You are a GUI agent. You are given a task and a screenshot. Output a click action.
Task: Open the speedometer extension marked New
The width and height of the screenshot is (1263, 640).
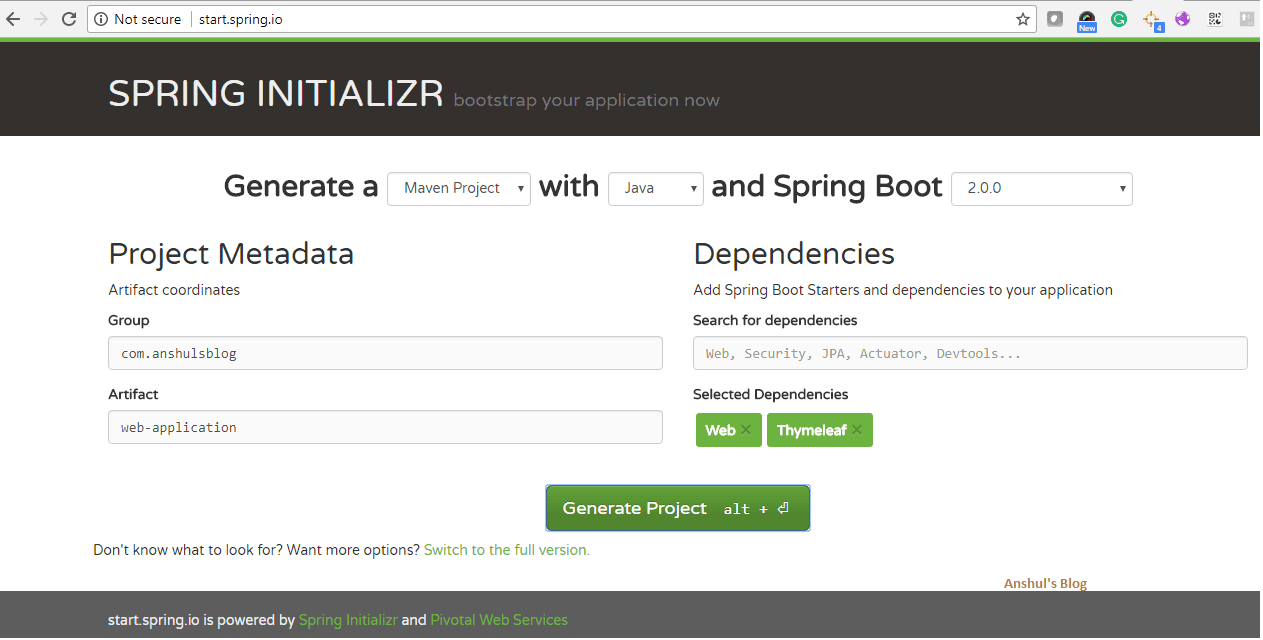pyautogui.click(x=1087, y=20)
